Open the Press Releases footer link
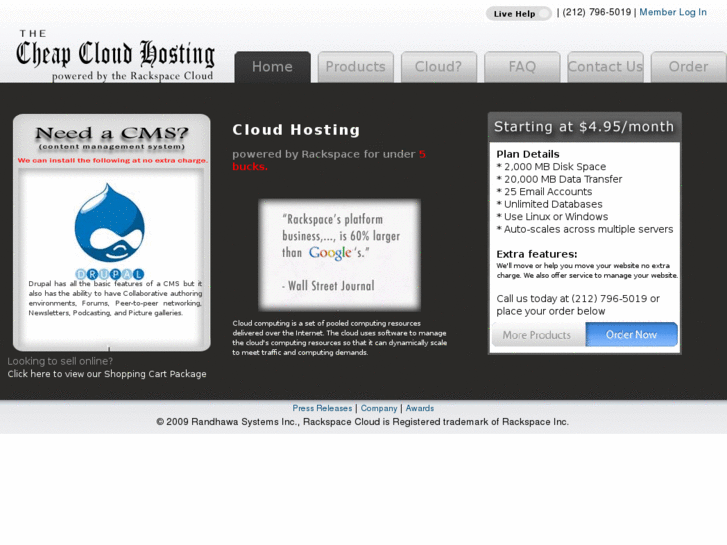The image size is (727, 545). pyautogui.click(x=322, y=408)
